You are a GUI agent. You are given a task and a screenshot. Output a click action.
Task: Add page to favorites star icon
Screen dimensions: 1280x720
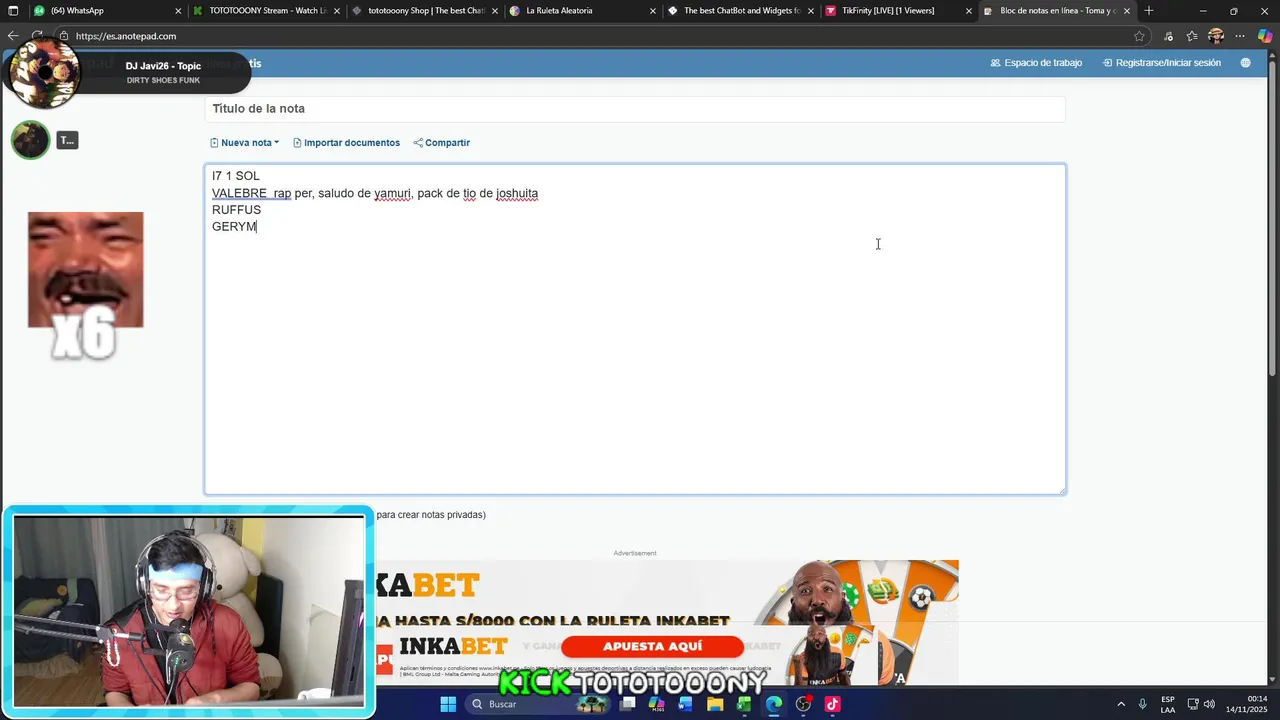(1139, 36)
